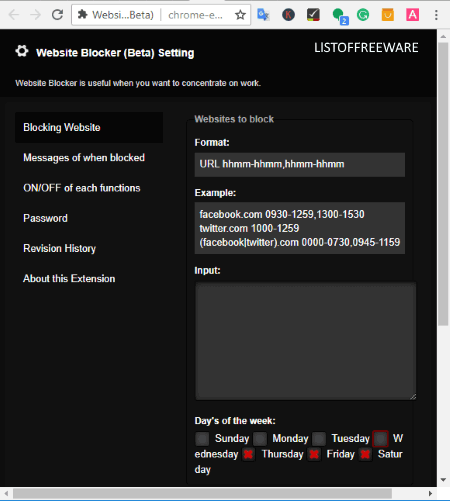450x501 pixels.
Task: Click the browser Back arrow
Action: click(13, 15)
